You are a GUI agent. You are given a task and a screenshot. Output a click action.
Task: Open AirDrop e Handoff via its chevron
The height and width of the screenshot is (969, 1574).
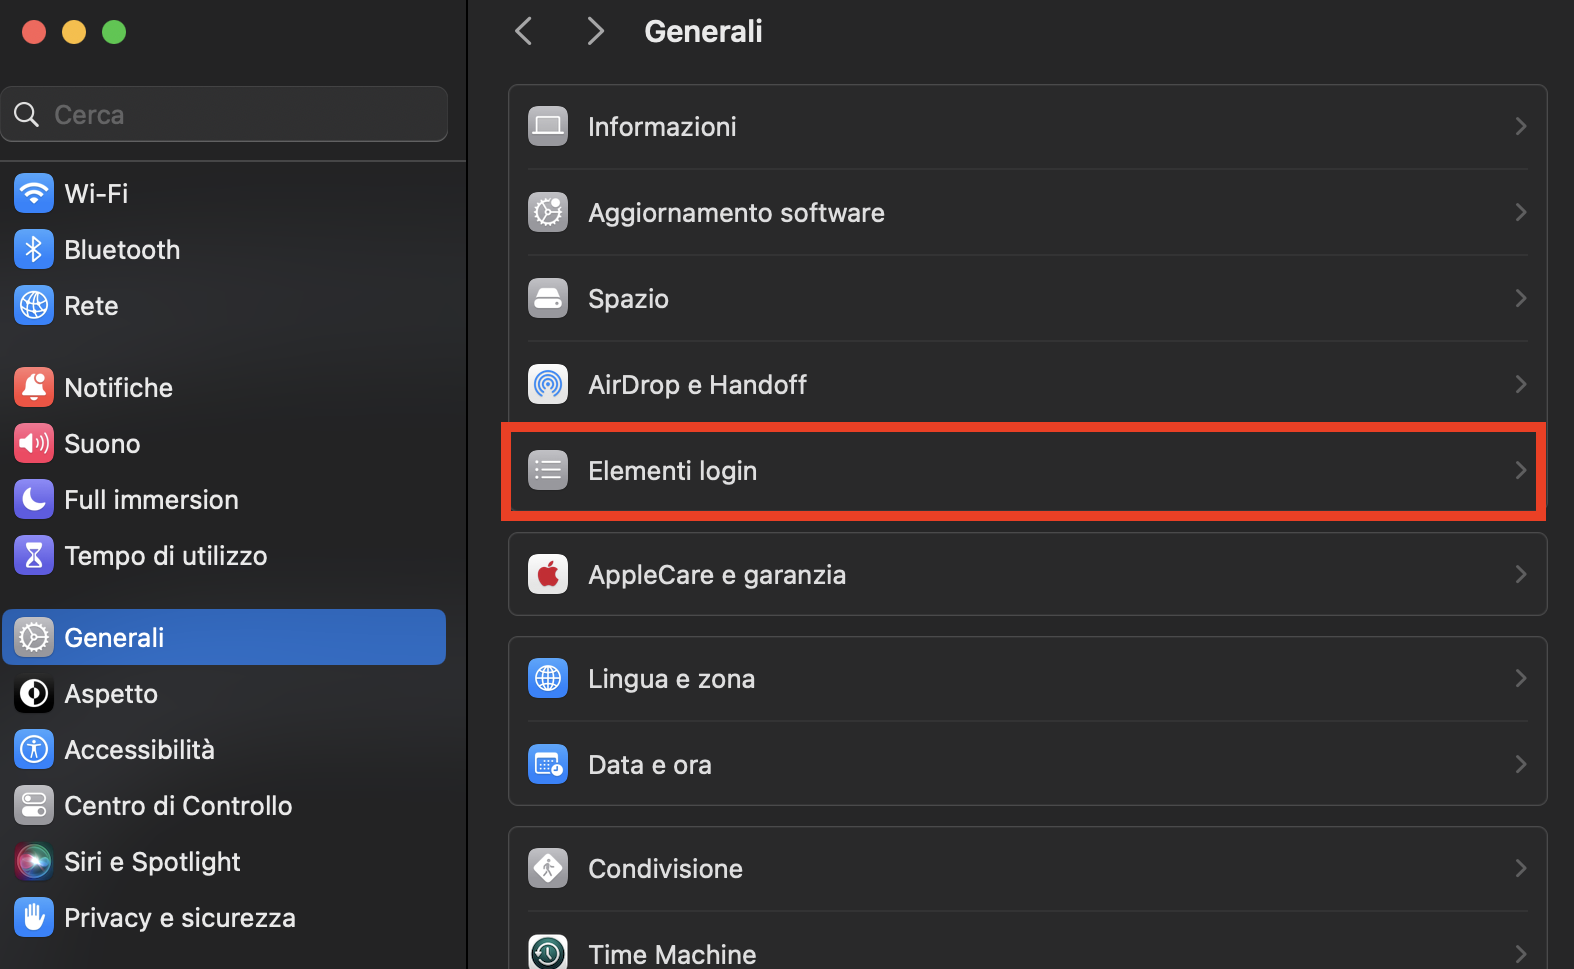pos(1520,384)
